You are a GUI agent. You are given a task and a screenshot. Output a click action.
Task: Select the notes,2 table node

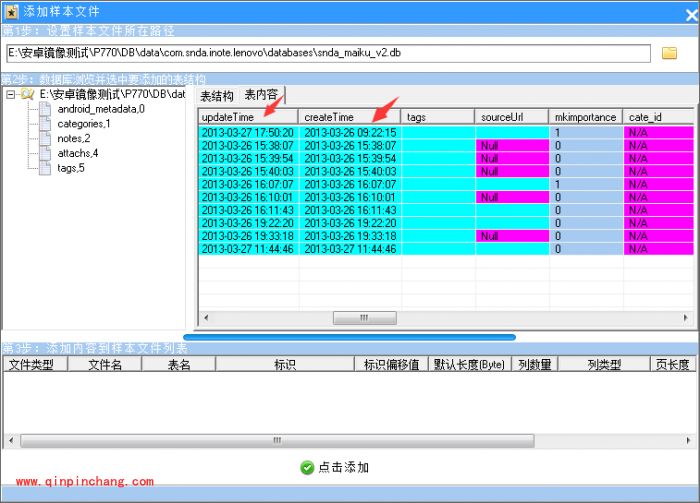(73, 139)
